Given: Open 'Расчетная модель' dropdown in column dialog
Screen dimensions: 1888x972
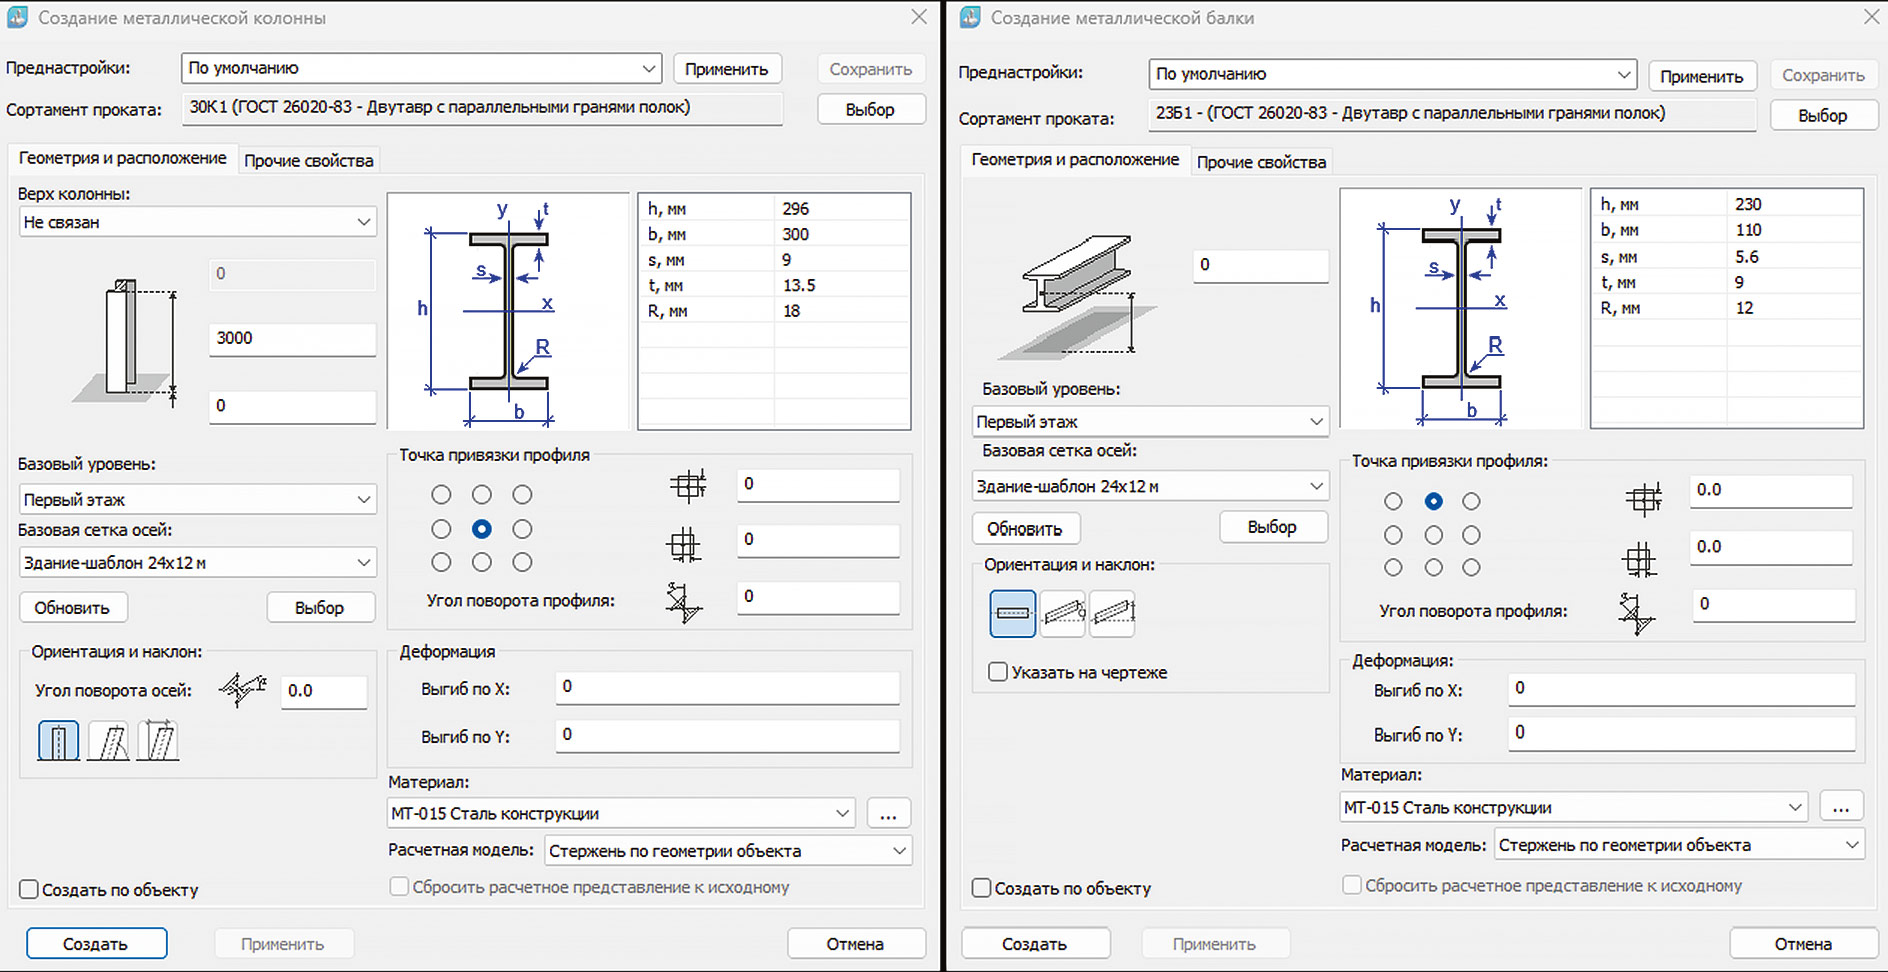Looking at the screenshot, I should 728,851.
